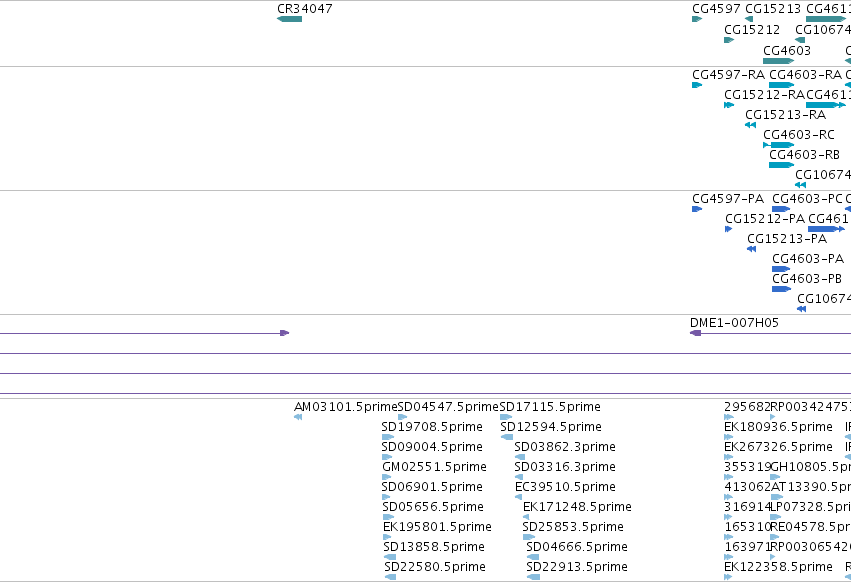Click the feature labeled 165310
The height and width of the screenshot is (582, 851).
728,537
